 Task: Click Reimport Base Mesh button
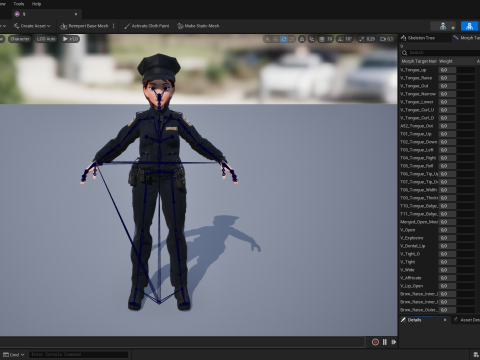pyautogui.click(x=84, y=26)
